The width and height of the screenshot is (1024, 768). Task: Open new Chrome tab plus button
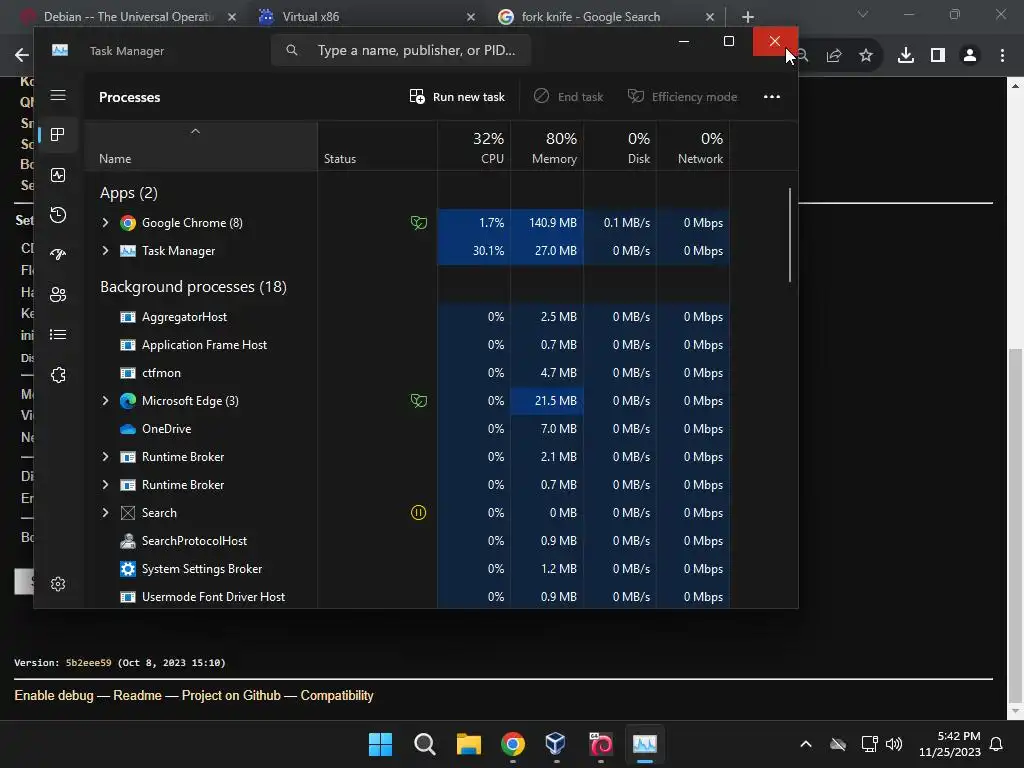pyautogui.click(x=748, y=17)
